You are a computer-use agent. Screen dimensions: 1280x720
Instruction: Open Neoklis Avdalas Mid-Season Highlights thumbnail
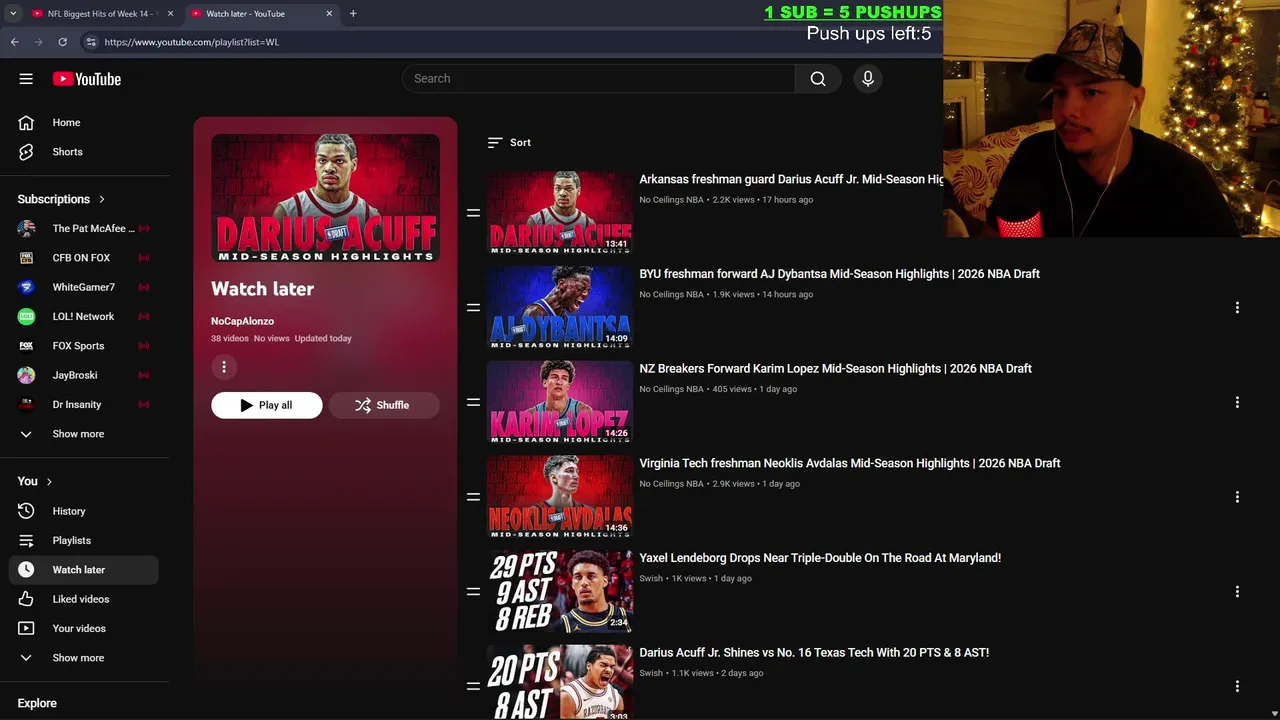pos(560,497)
